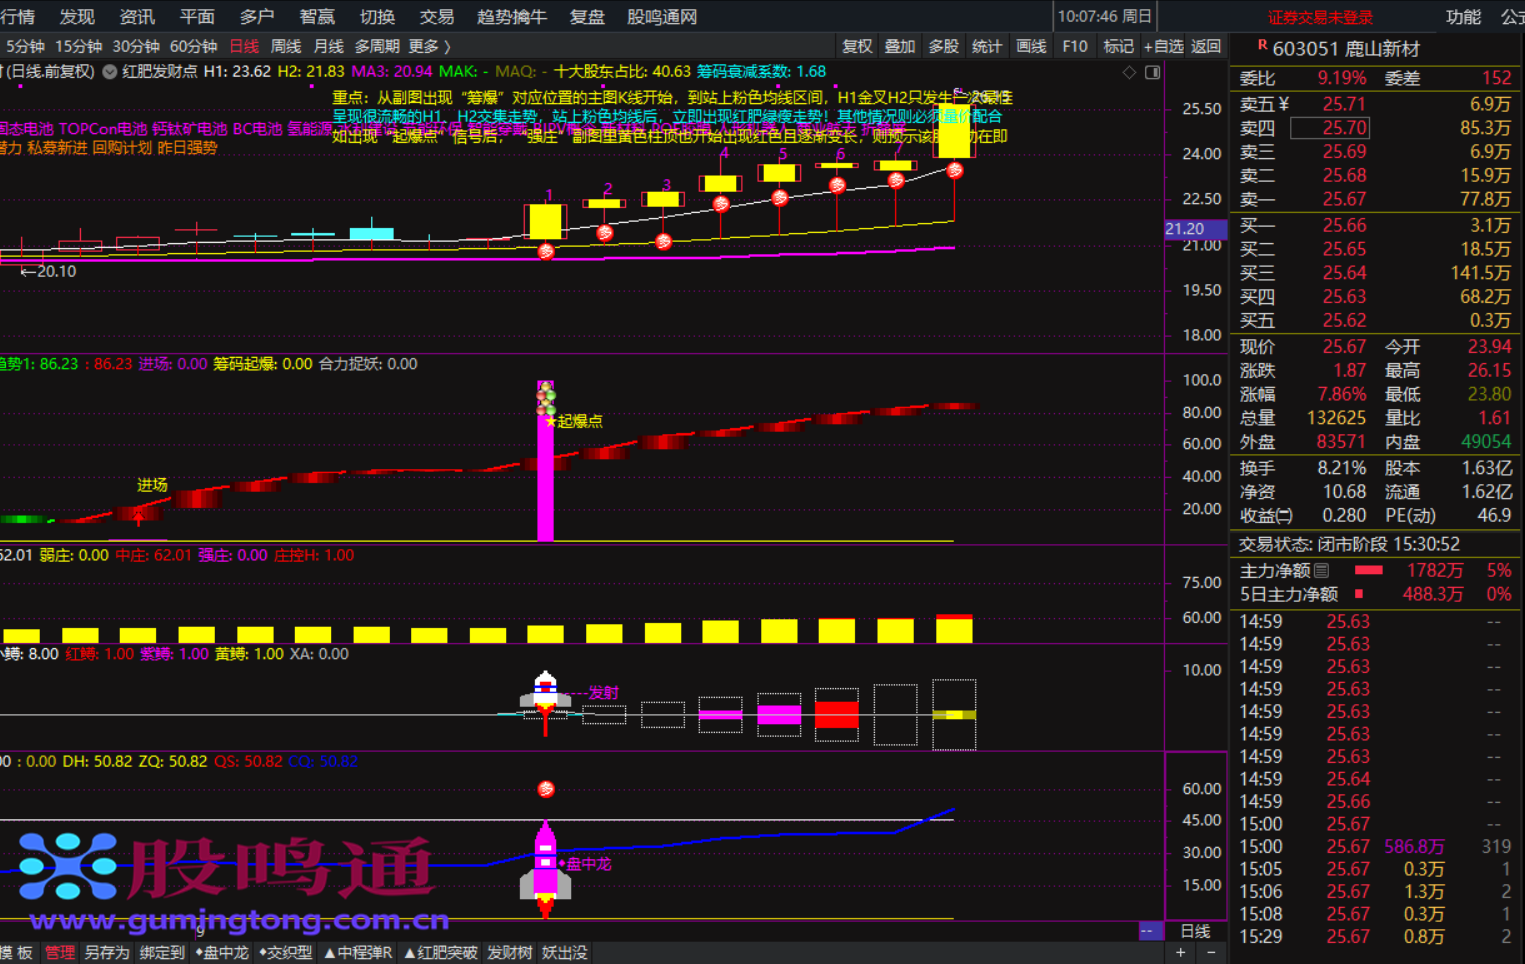Select the 盘中龙 indicator tab
The width and height of the screenshot is (1525, 964).
pos(221,953)
